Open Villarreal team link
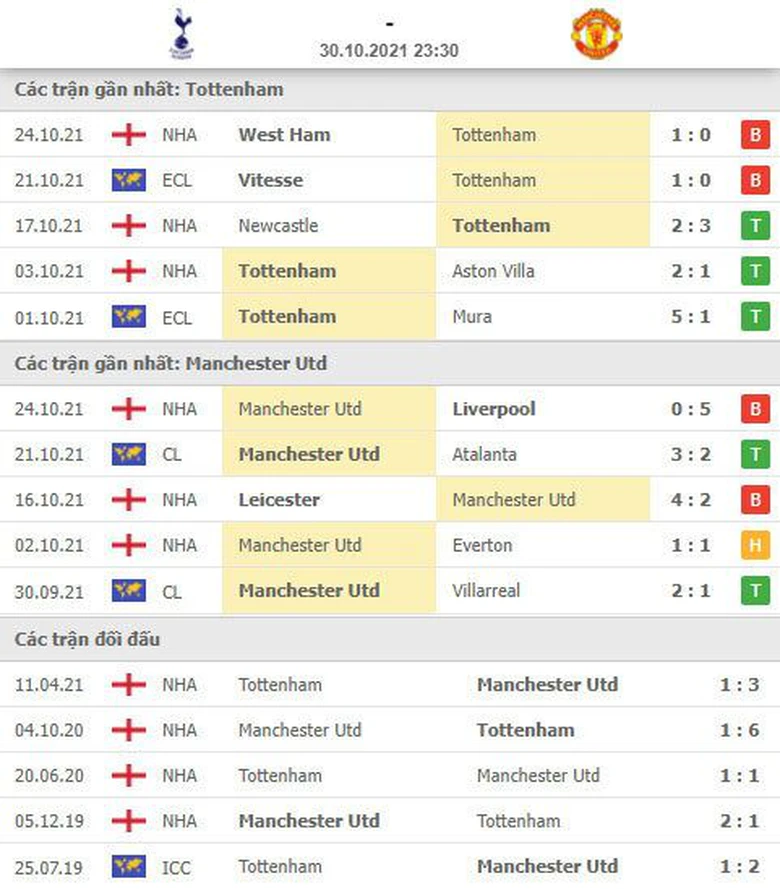The width and height of the screenshot is (780, 889). (x=486, y=591)
